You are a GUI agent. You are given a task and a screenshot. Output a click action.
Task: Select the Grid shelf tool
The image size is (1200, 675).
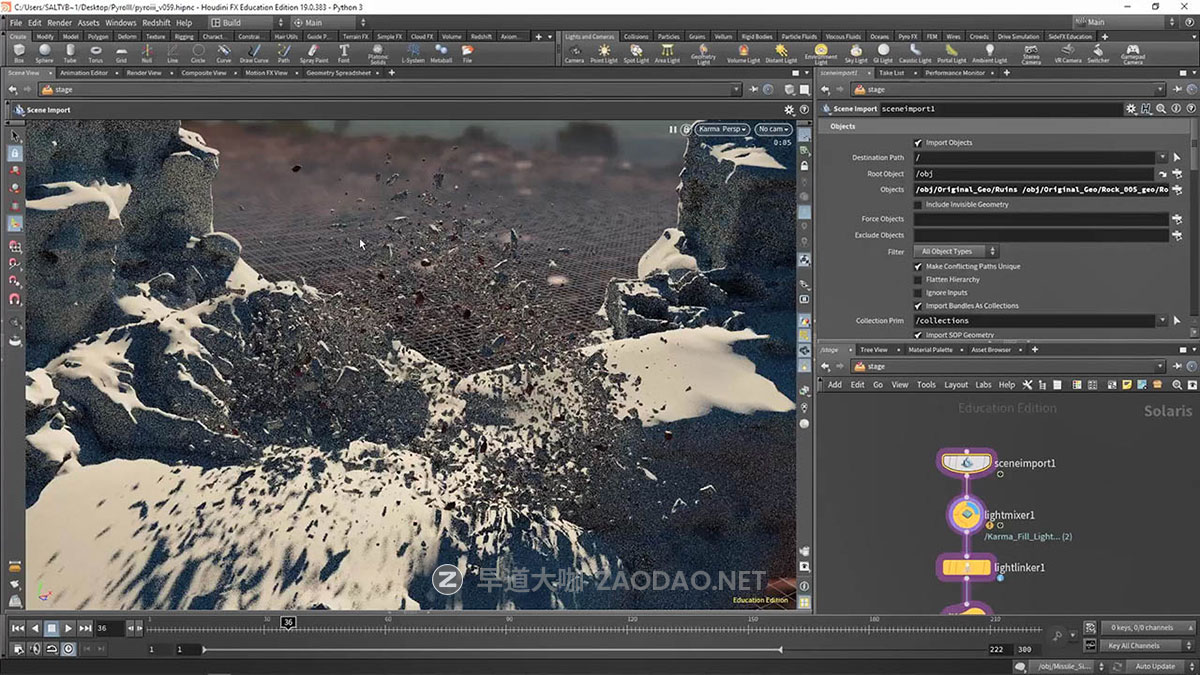pyautogui.click(x=121, y=53)
